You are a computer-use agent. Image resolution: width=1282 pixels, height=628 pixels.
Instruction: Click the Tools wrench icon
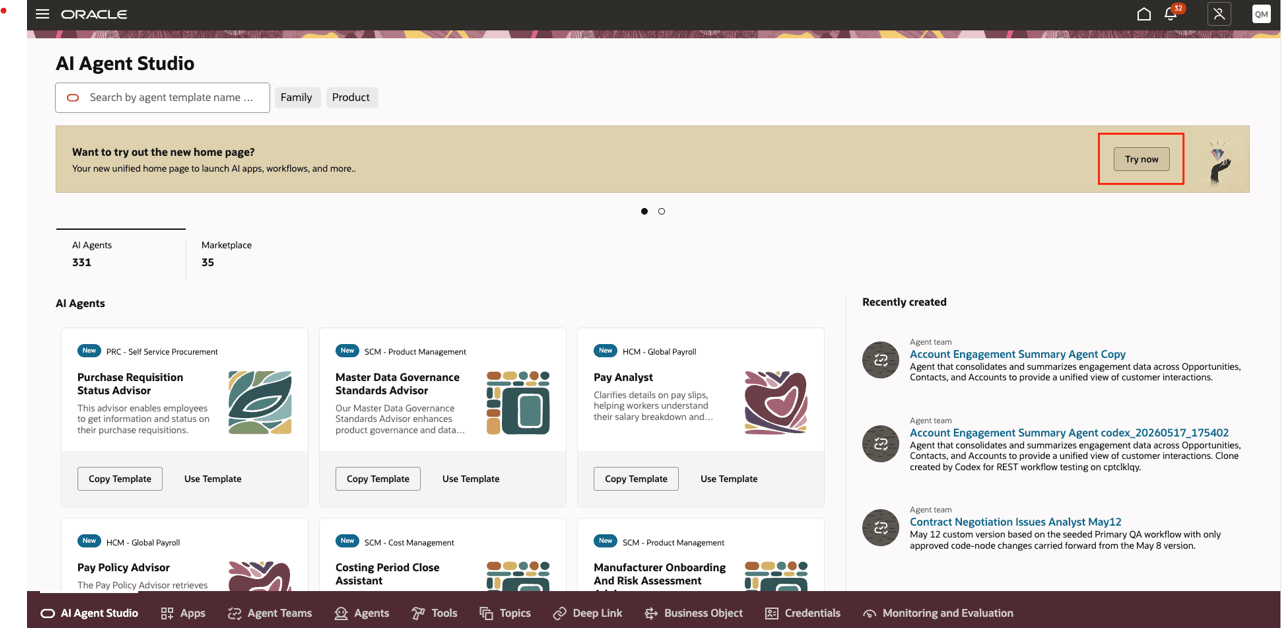[x=419, y=613]
